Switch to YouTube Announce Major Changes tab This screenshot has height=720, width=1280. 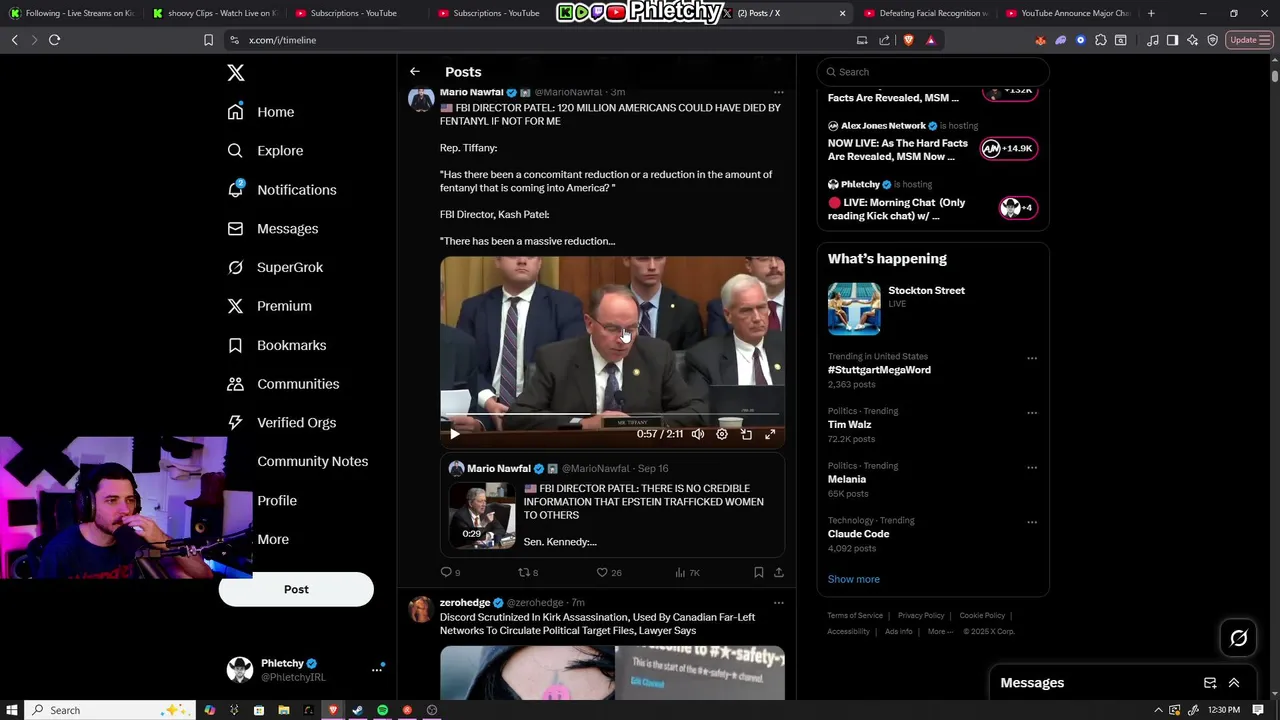coord(1068,13)
